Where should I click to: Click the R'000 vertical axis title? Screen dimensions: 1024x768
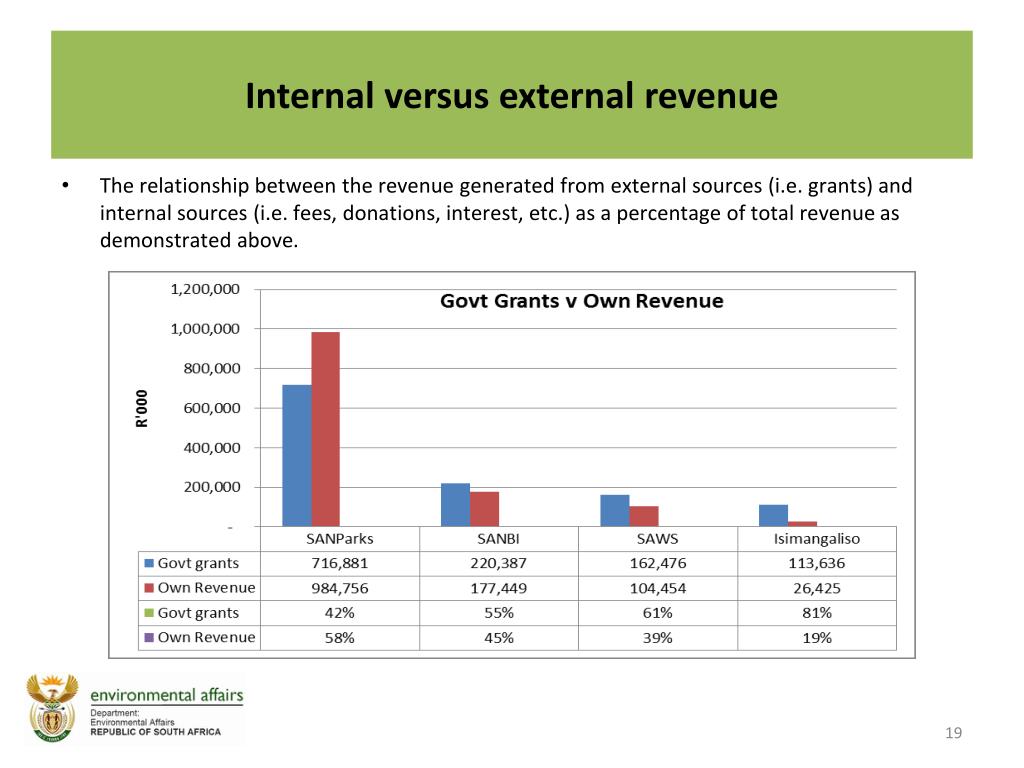click(x=142, y=408)
